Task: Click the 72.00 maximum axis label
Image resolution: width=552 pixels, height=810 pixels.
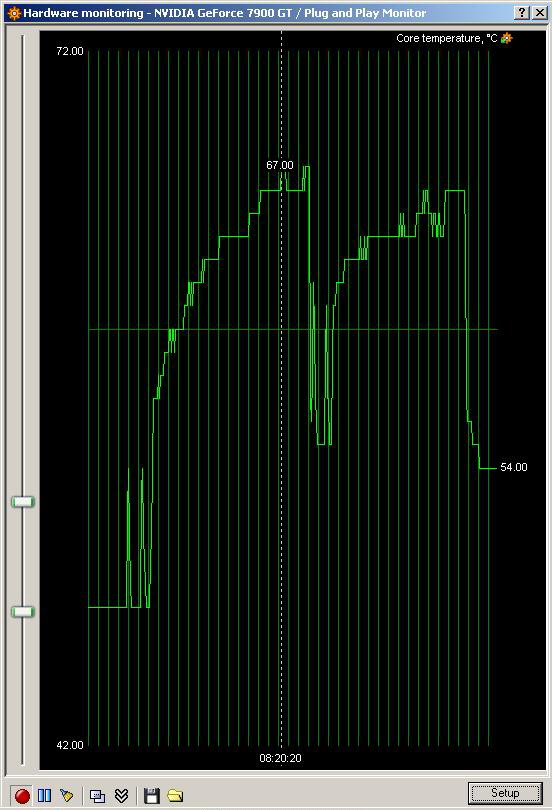Action: [x=70, y=51]
